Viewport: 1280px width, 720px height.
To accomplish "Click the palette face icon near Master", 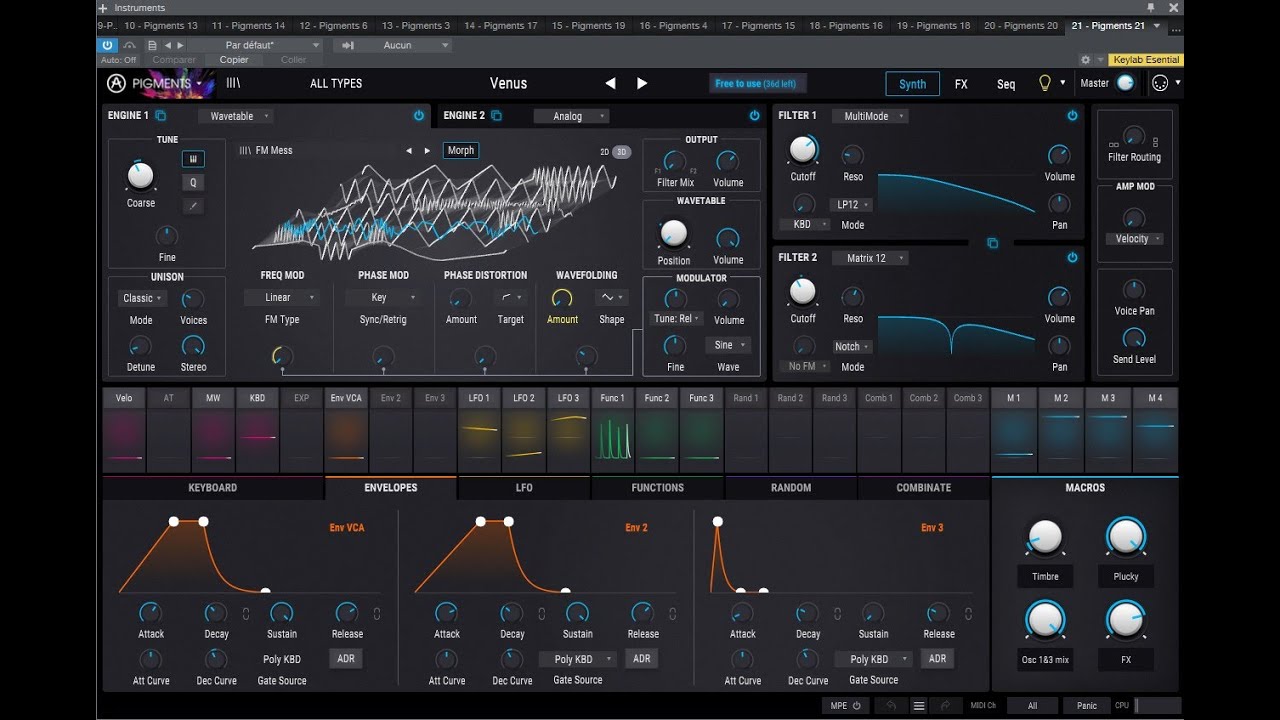I will click(1160, 83).
